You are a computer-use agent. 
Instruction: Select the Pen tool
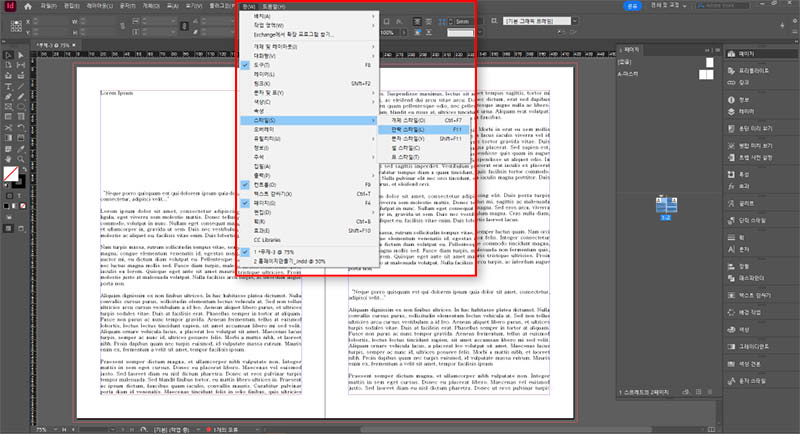point(9,96)
